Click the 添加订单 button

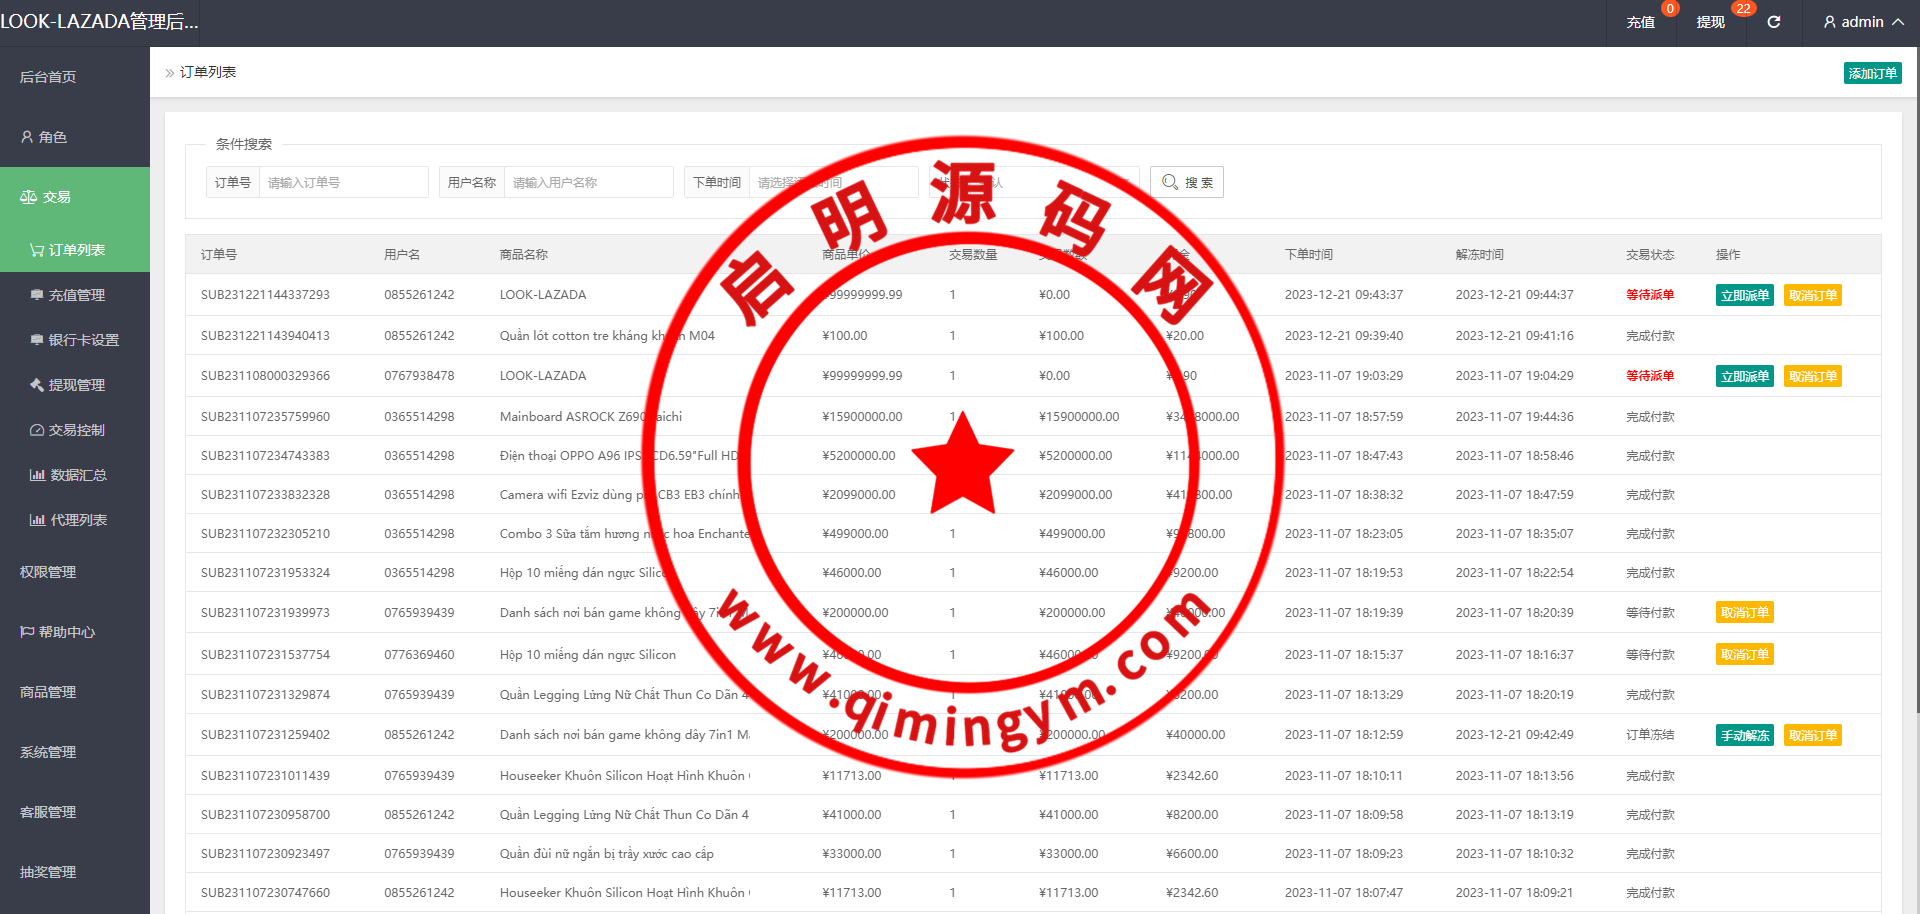[1872, 73]
